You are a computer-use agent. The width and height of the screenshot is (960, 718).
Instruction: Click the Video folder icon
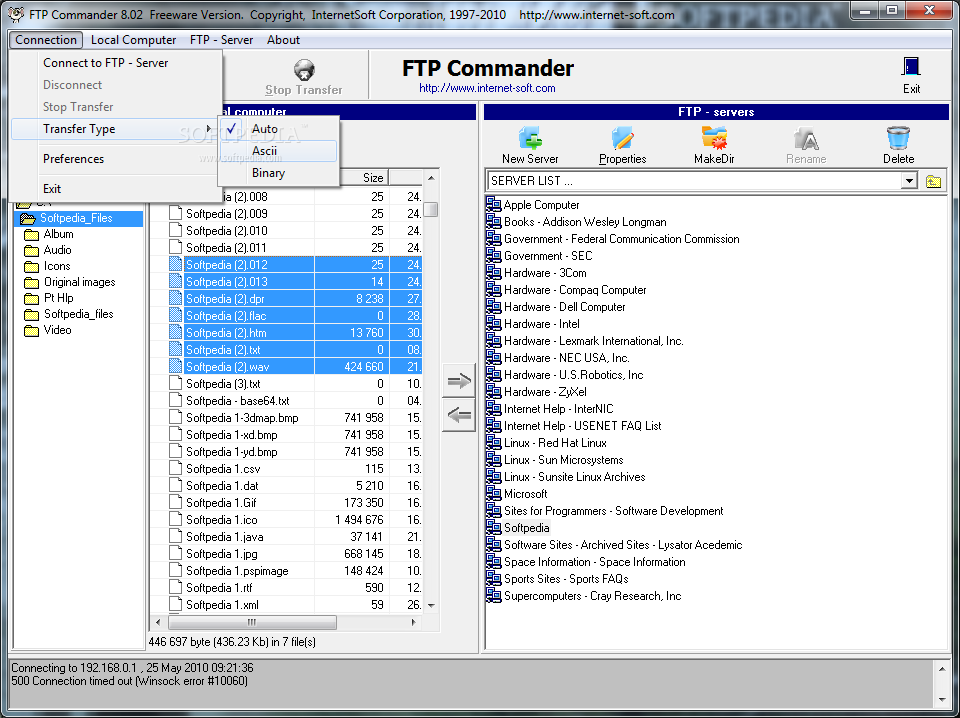31,331
